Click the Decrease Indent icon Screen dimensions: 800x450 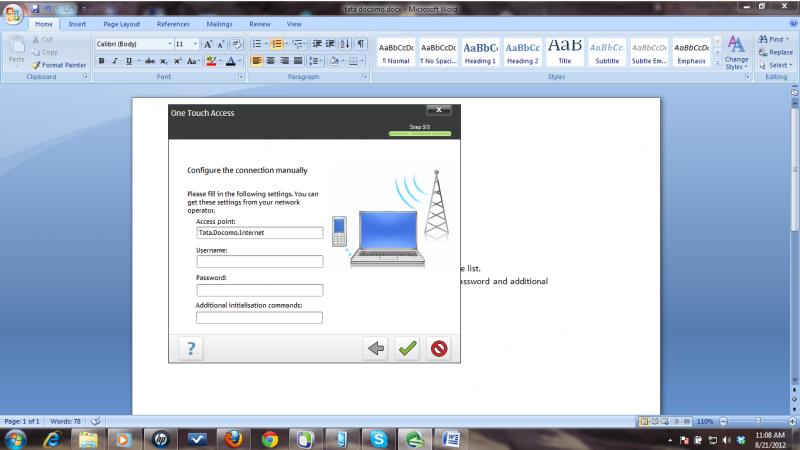point(317,44)
